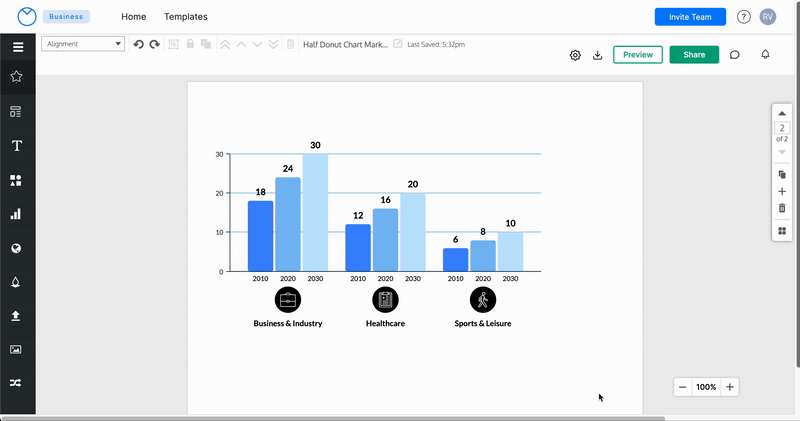Image resolution: width=800 pixels, height=421 pixels.
Task: Click the page number input field
Action: click(782, 128)
